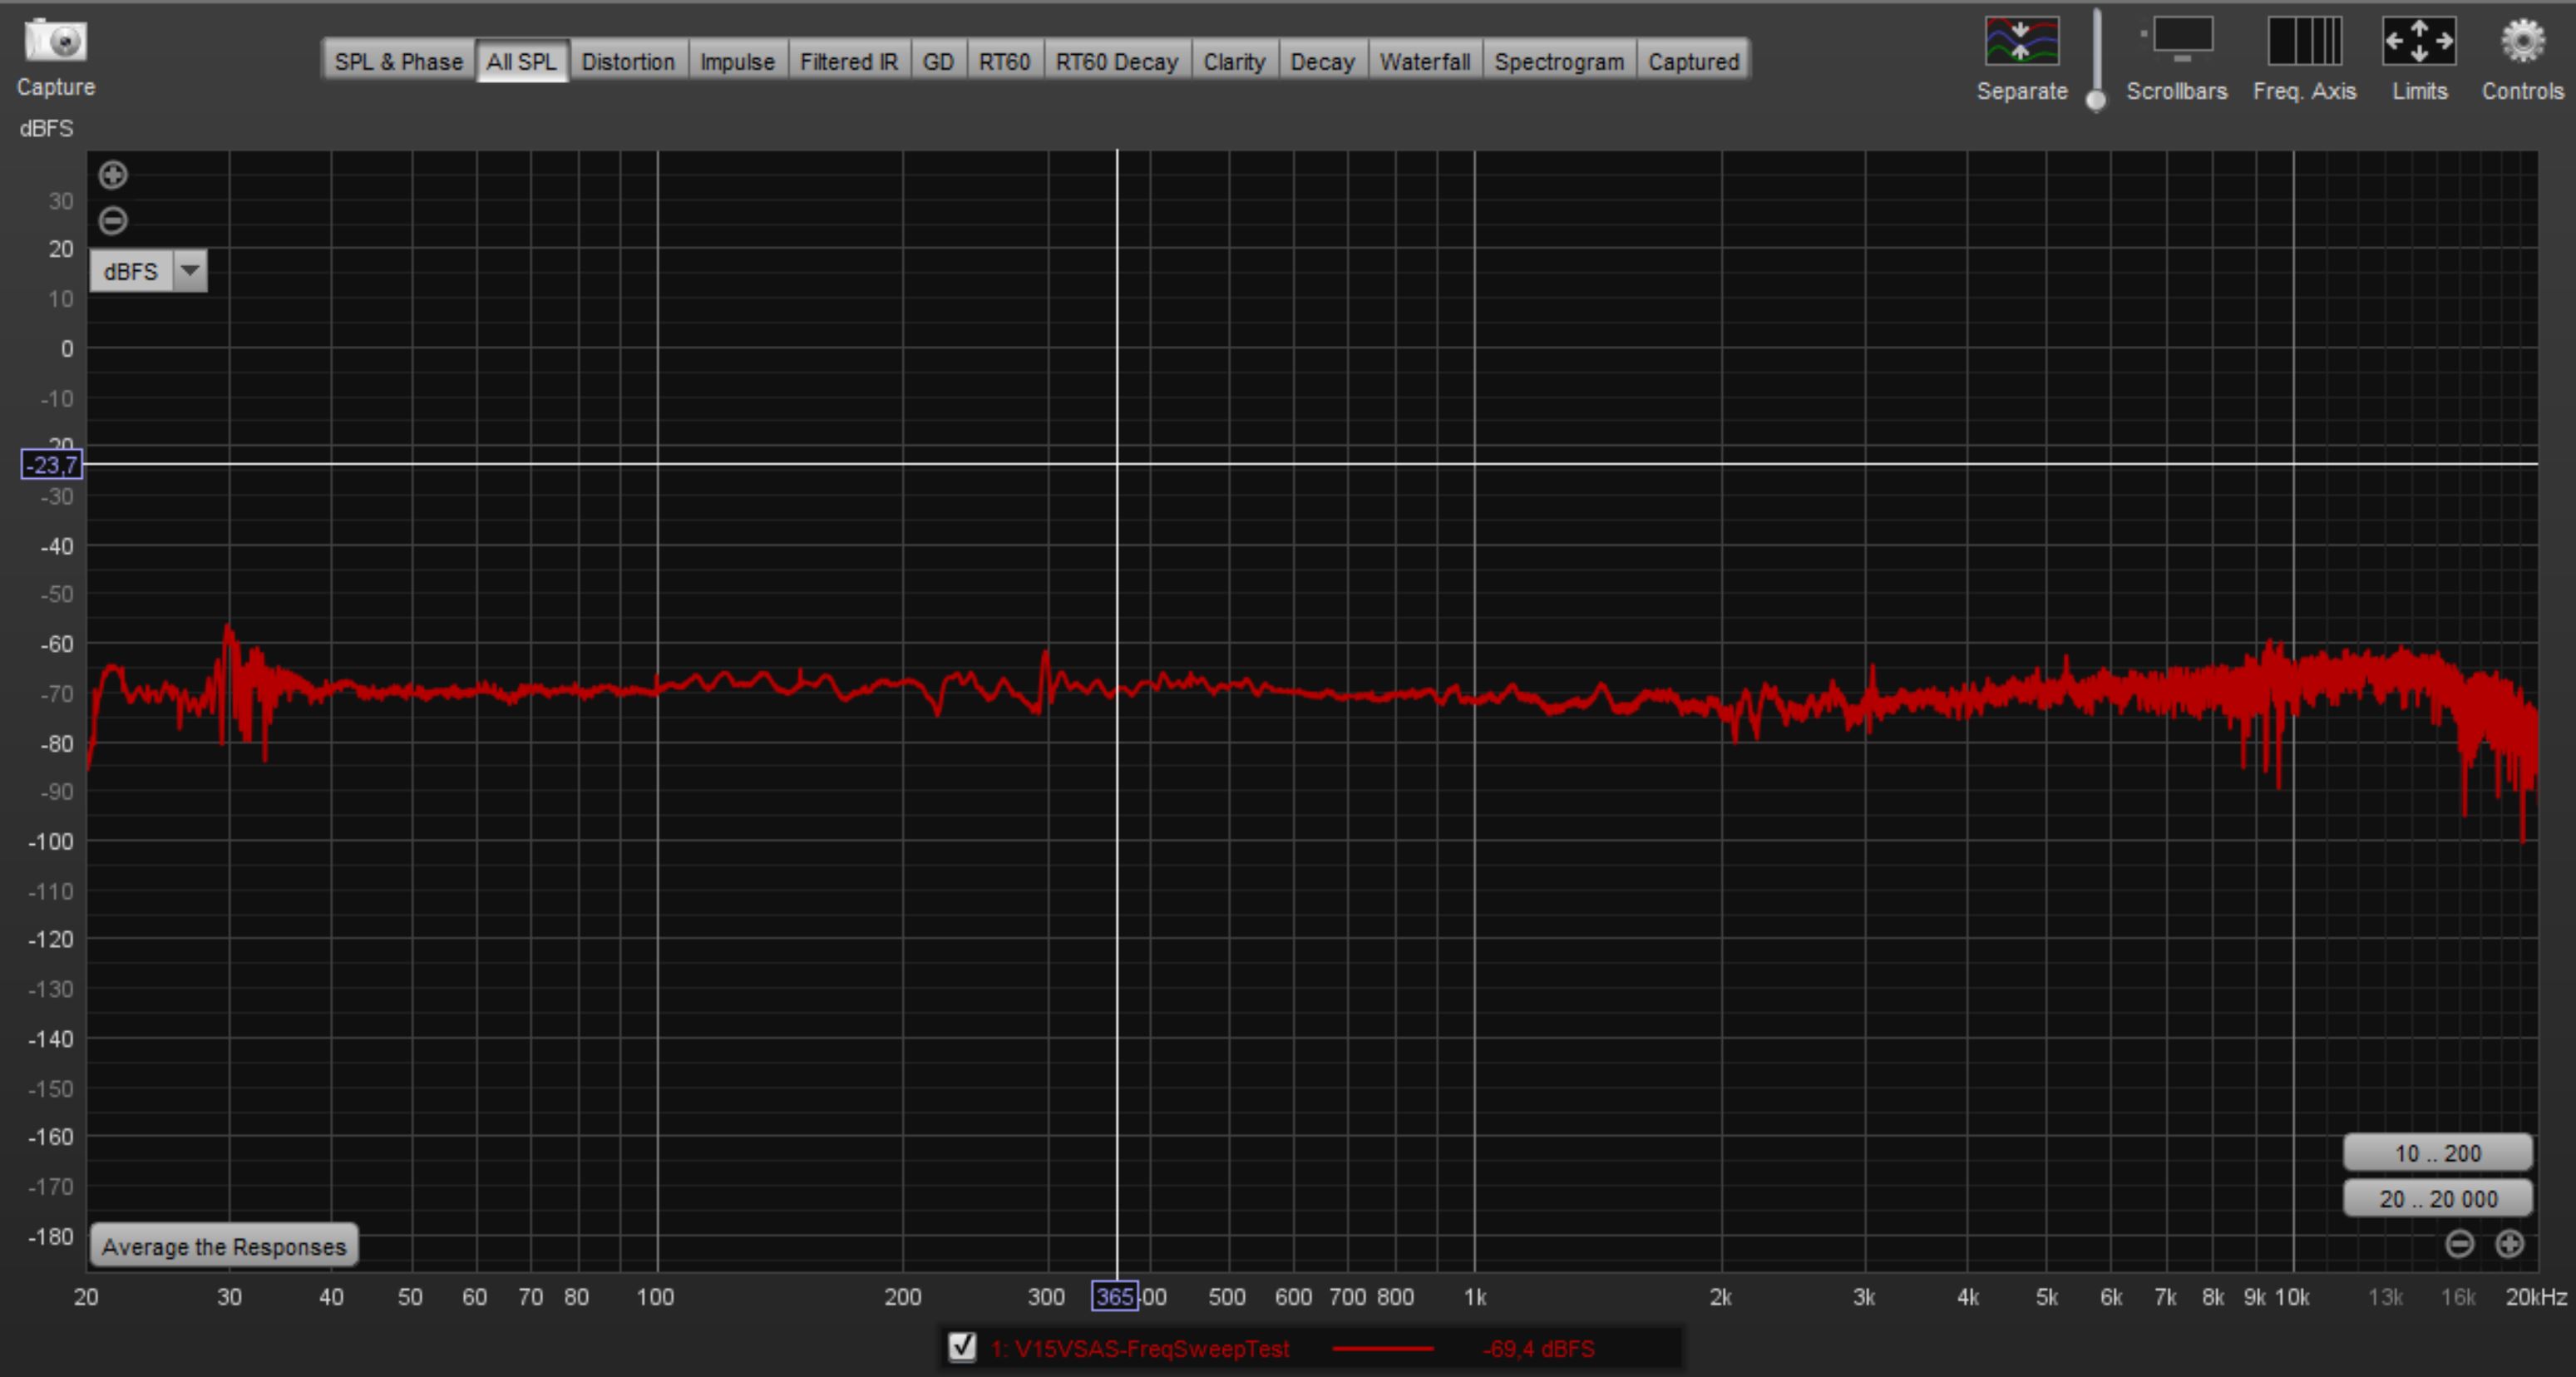
Task: Select the Distortion tab
Action: [628, 62]
